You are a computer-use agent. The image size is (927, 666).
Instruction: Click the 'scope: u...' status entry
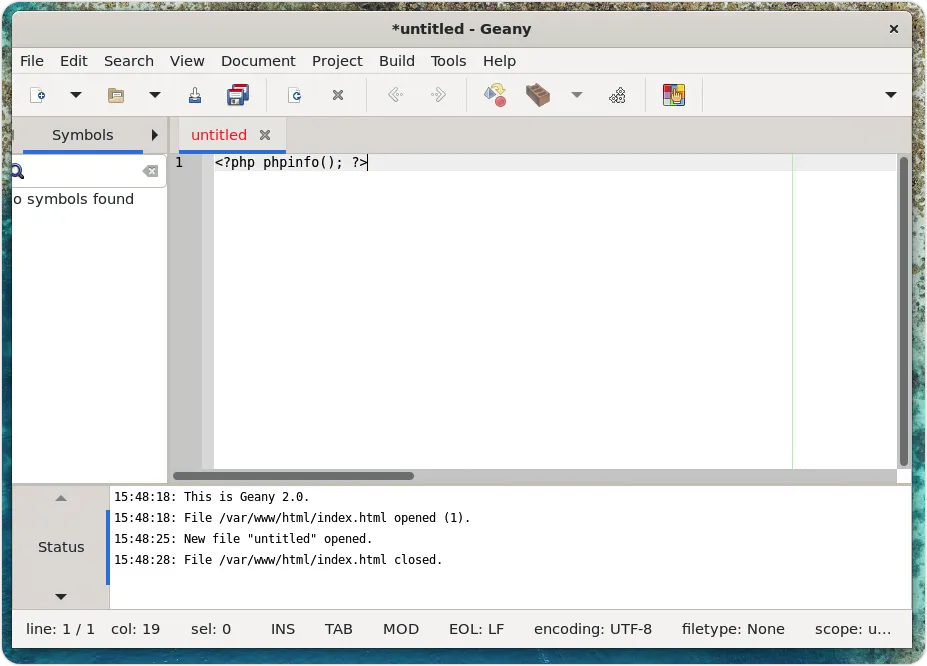(853, 629)
